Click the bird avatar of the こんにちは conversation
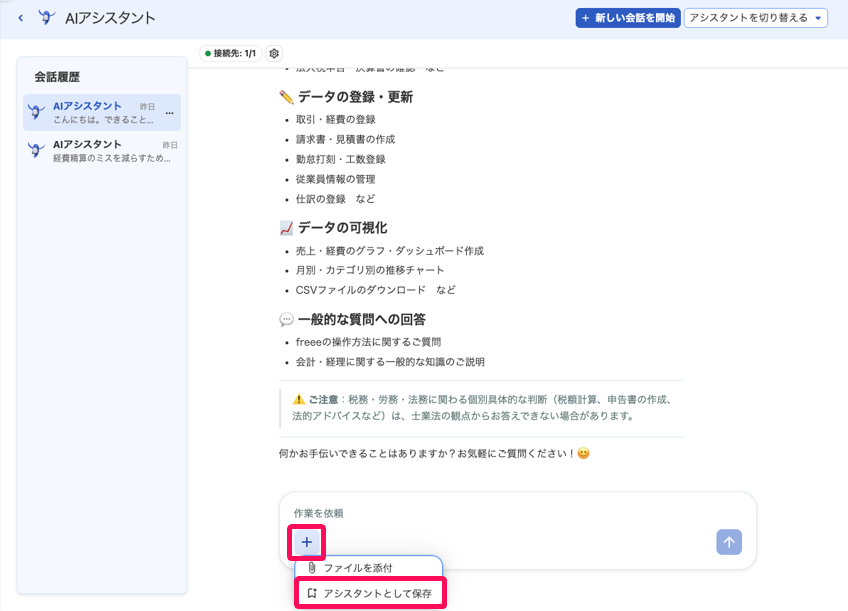 (36, 111)
